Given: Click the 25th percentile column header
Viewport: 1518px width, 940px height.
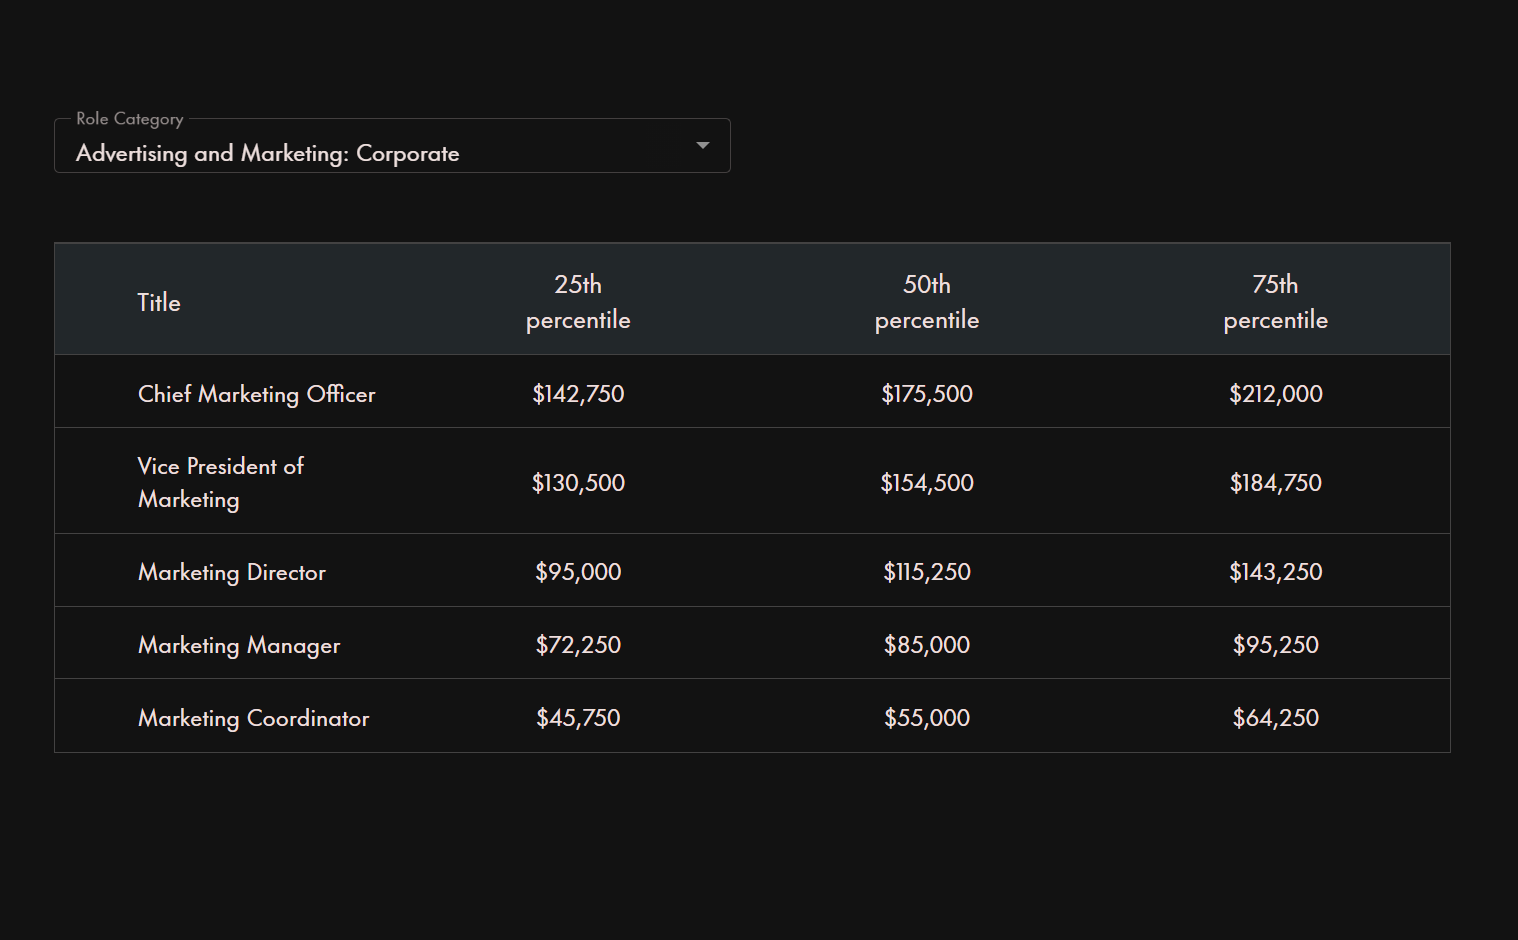Looking at the screenshot, I should (578, 302).
